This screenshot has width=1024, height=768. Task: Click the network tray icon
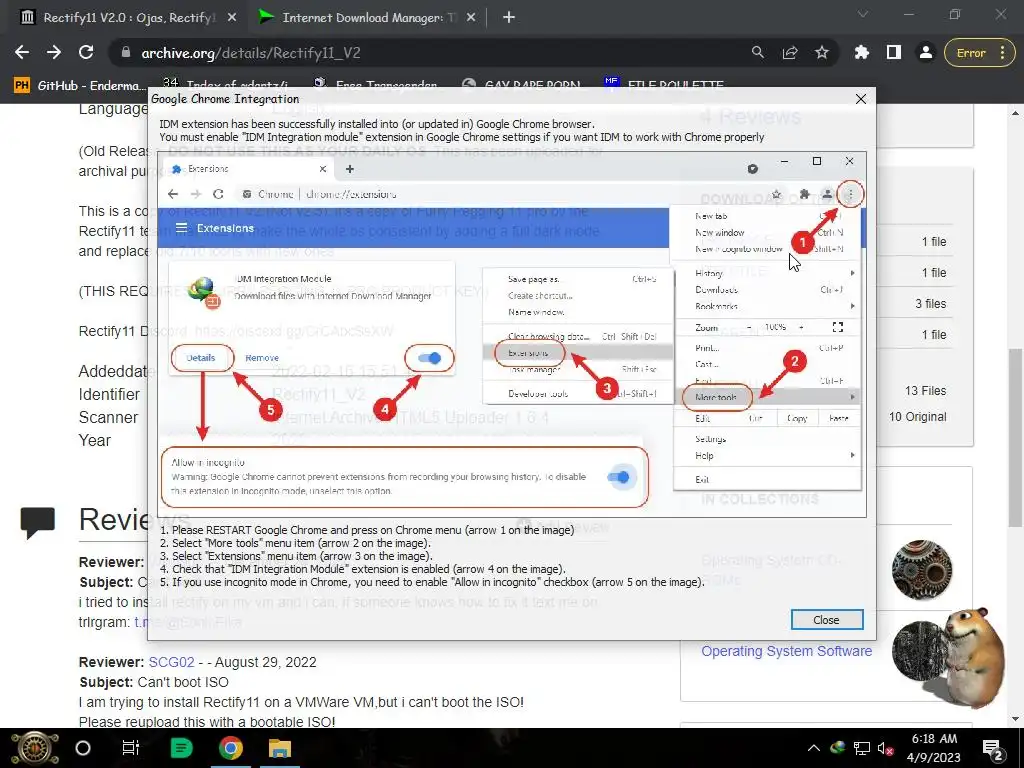(862, 748)
